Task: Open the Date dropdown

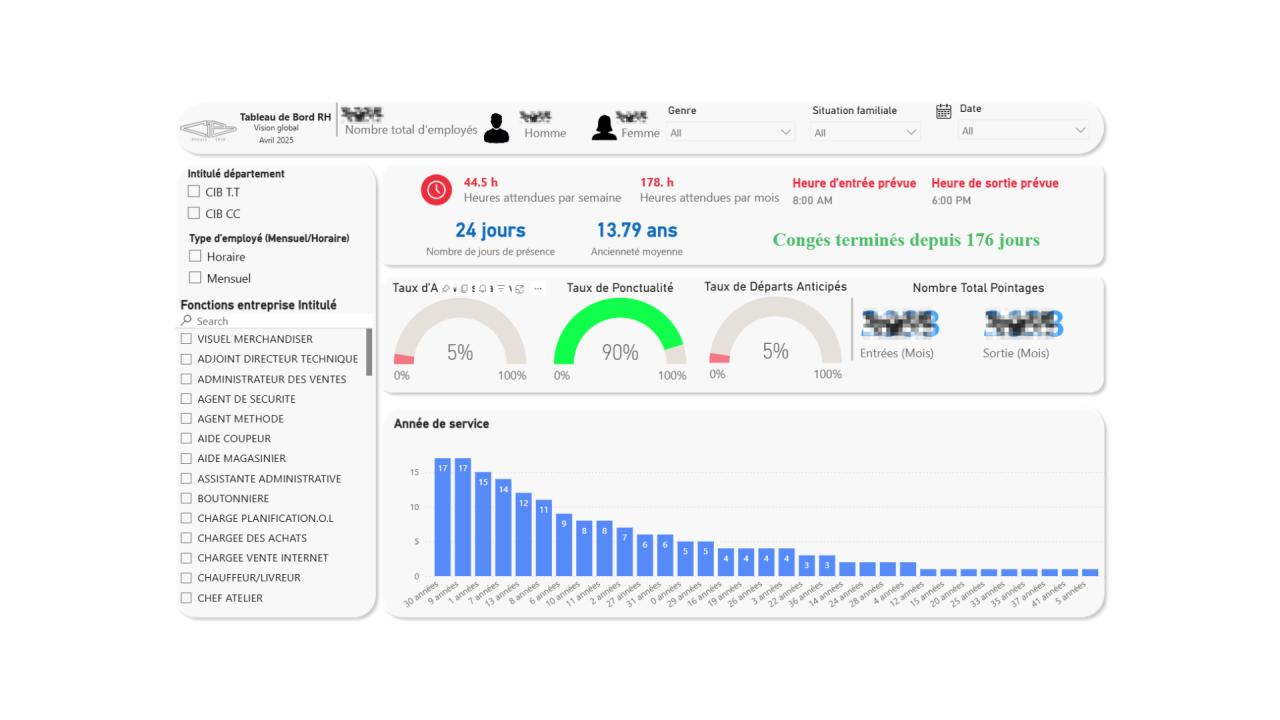Action: [x=1024, y=130]
